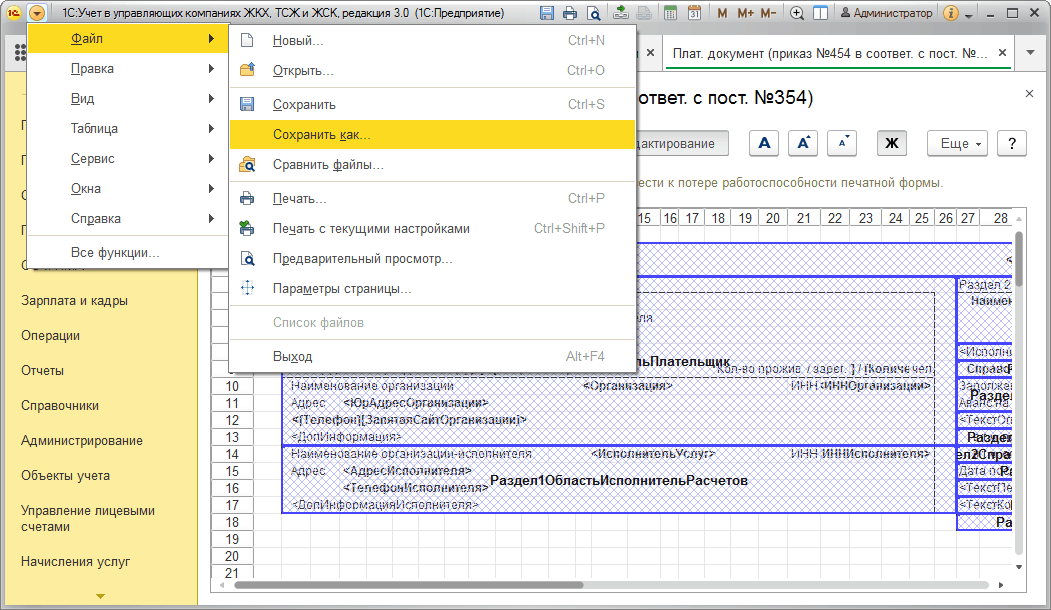The image size is (1051, 610).
Task: Click the spreadsheet vertical scrollbar thumb
Action: tap(1019, 259)
